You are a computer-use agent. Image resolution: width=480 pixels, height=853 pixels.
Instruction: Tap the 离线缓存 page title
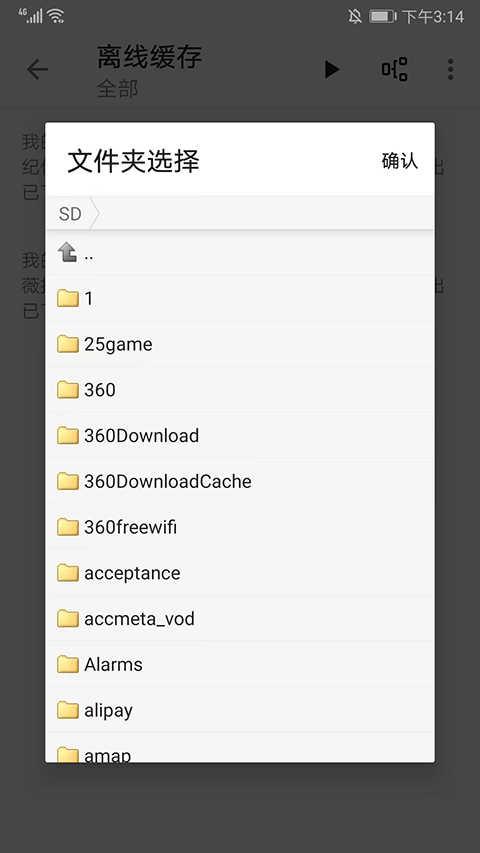point(150,57)
